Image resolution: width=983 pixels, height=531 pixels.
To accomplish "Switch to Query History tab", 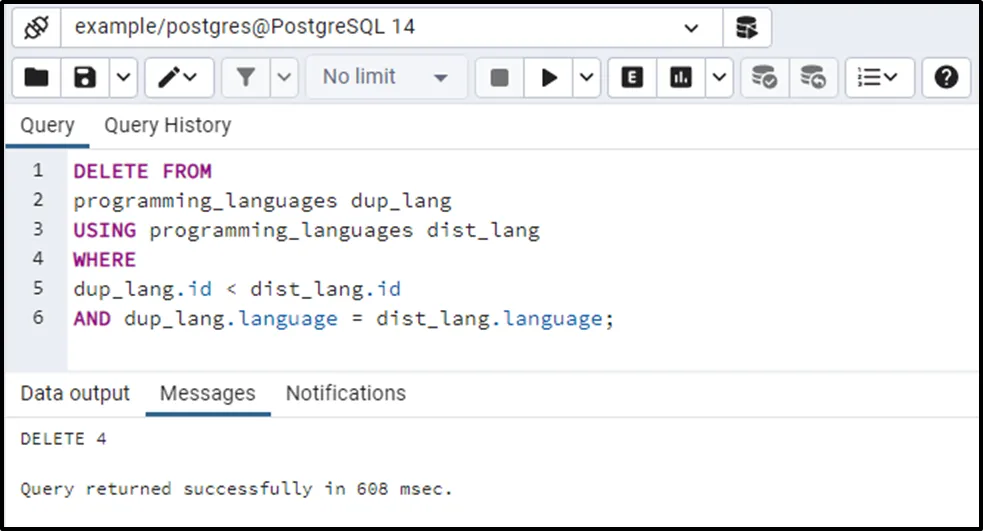I will click(x=167, y=125).
